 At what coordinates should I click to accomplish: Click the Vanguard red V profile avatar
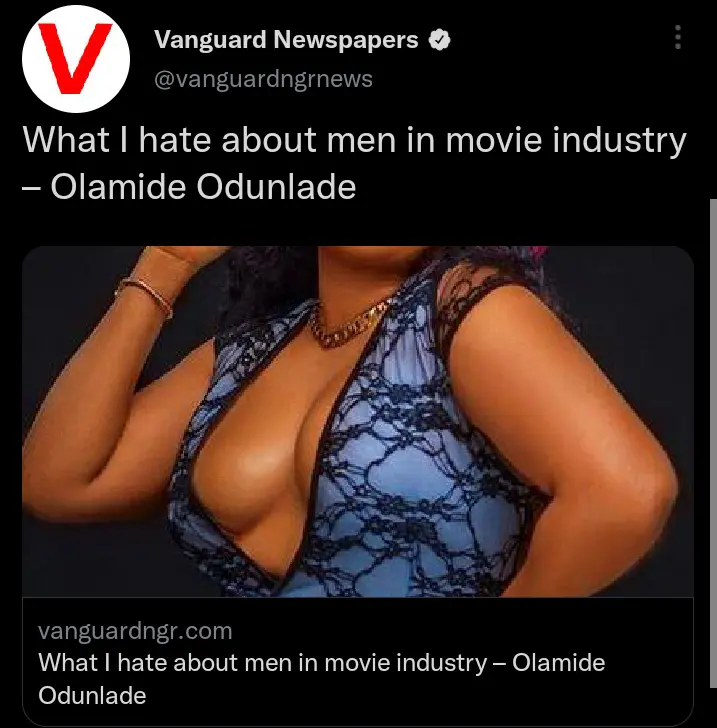point(76,59)
